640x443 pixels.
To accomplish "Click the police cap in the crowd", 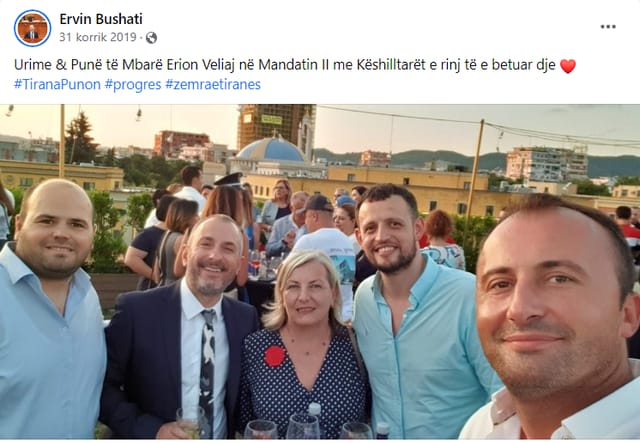I will [229, 180].
